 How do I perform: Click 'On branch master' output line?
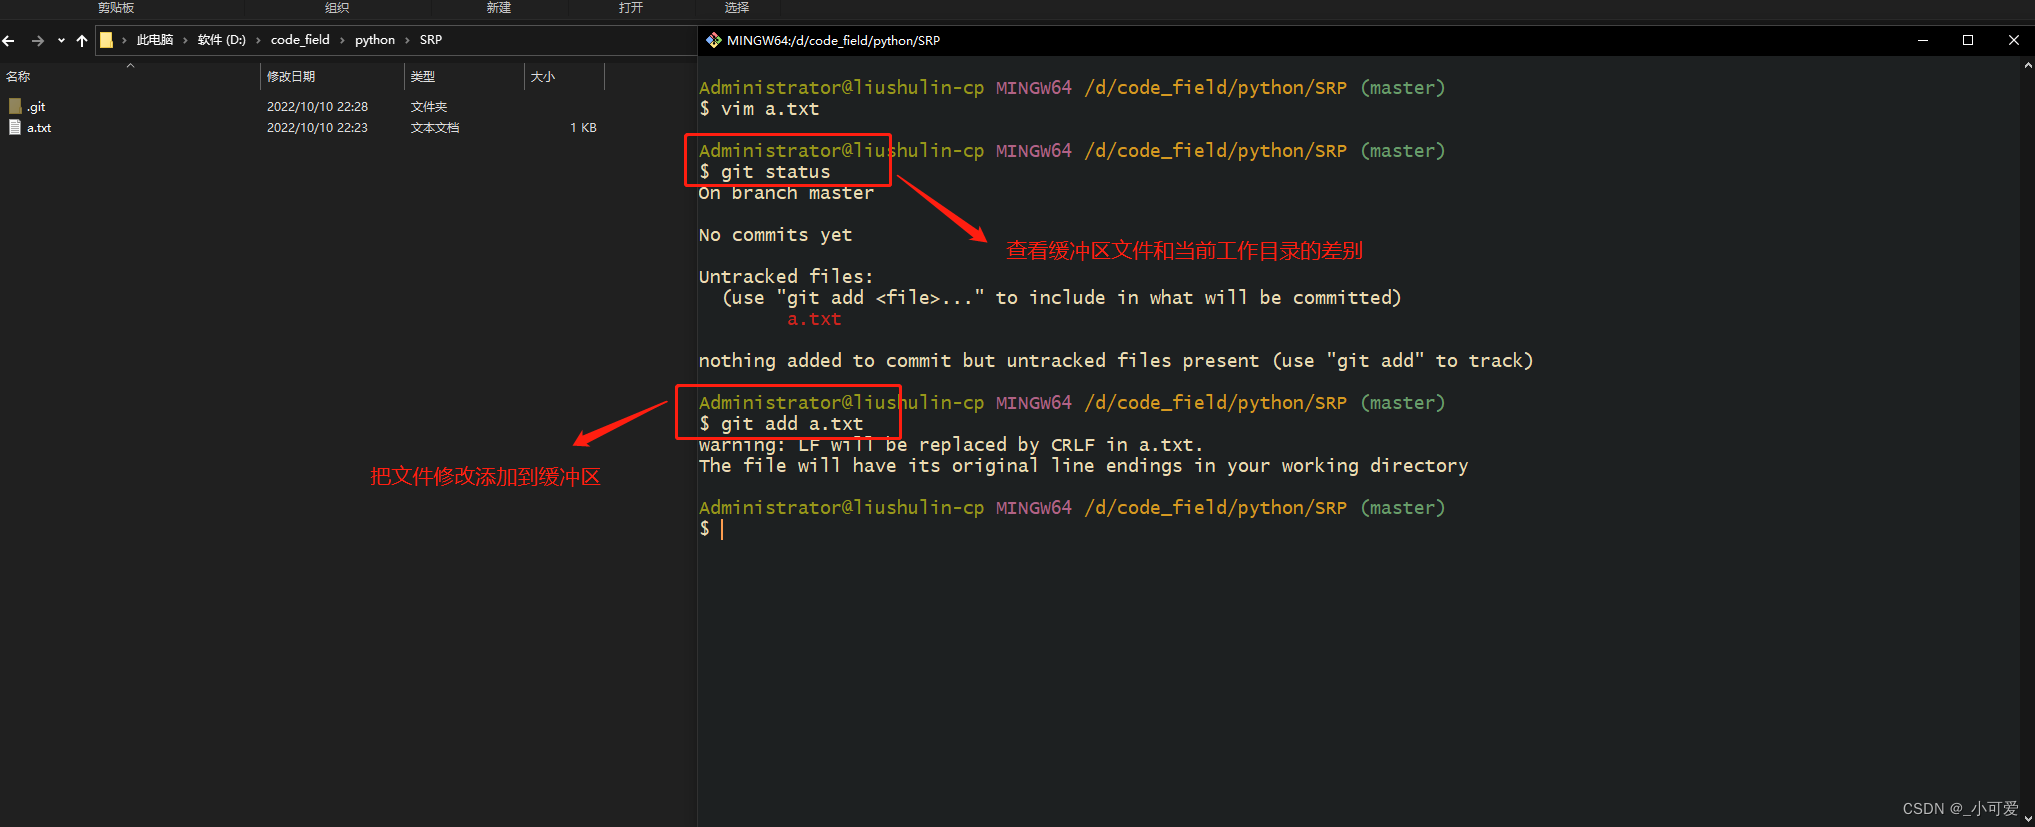(786, 193)
